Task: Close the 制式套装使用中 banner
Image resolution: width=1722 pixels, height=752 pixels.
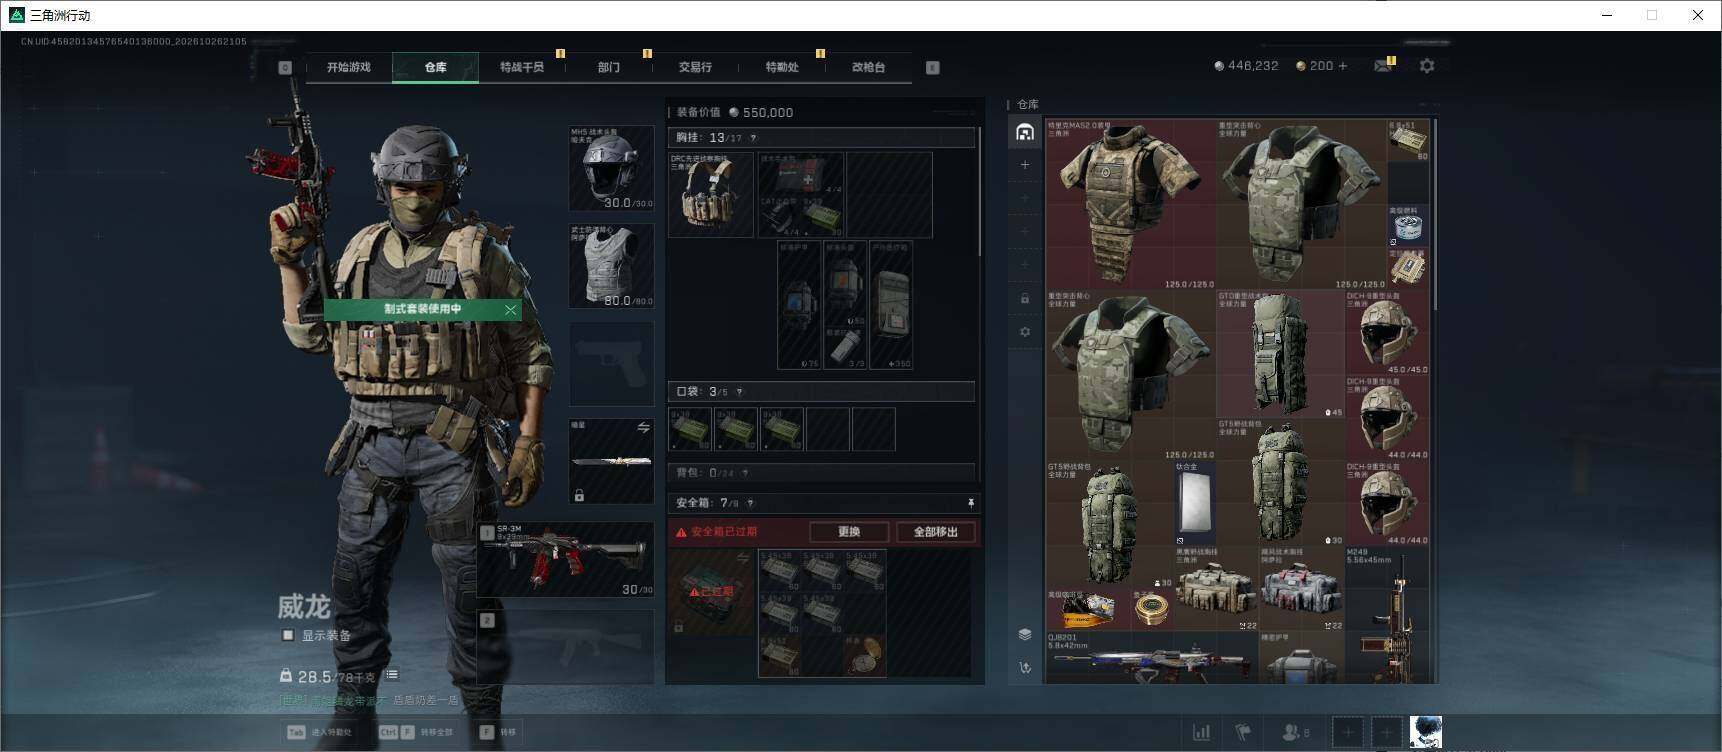Action: 511,310
